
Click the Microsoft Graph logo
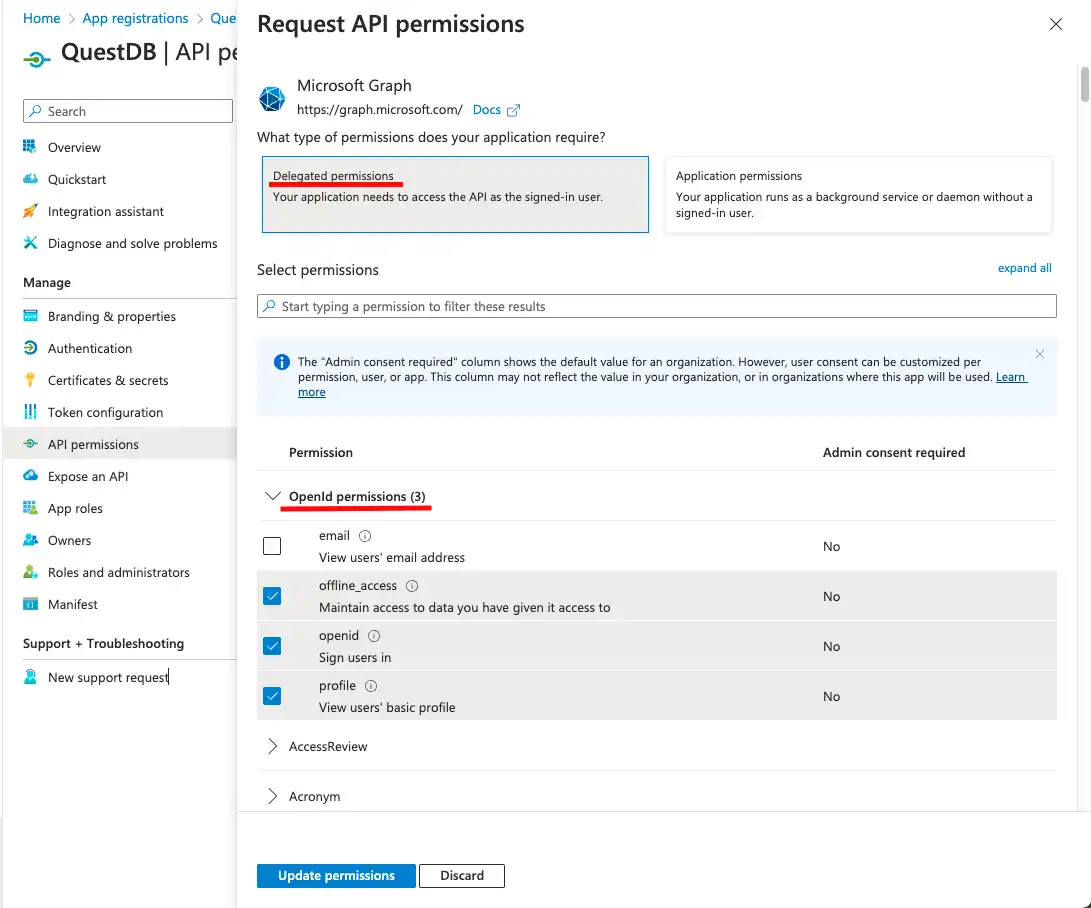click(271, 98)
